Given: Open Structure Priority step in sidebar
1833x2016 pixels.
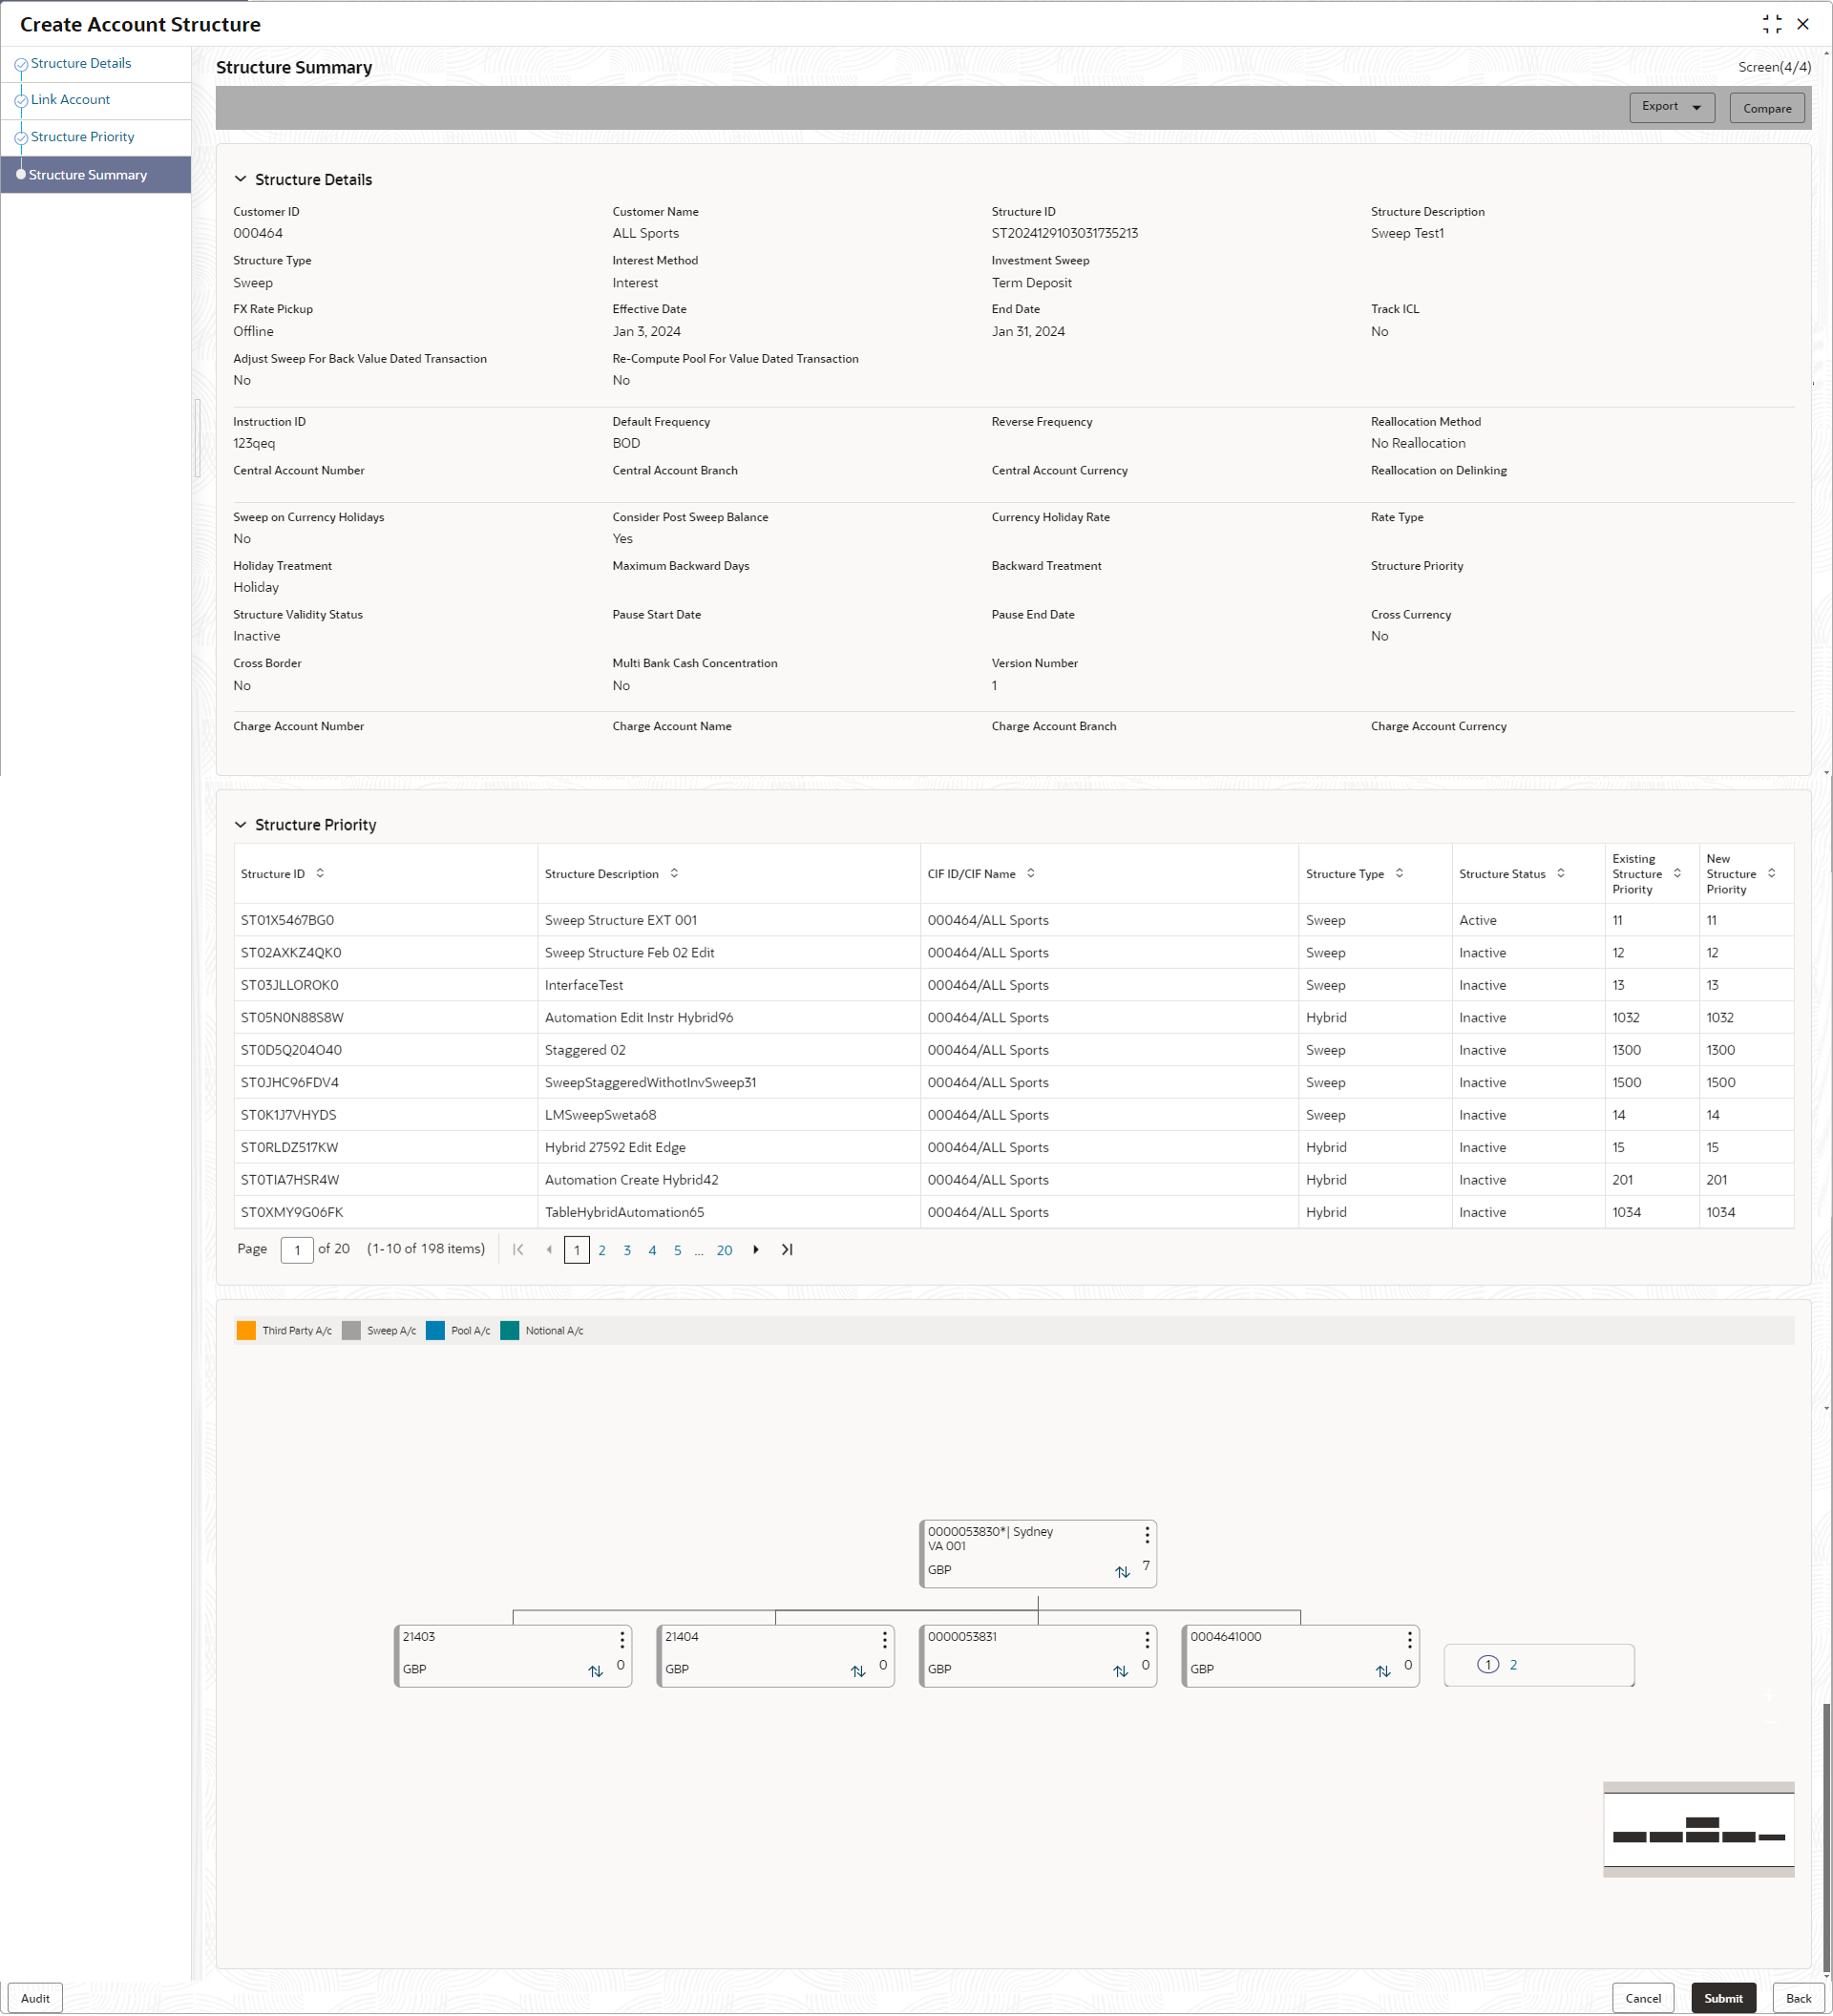Looking at the screenshot, I should tap(82, 137).
